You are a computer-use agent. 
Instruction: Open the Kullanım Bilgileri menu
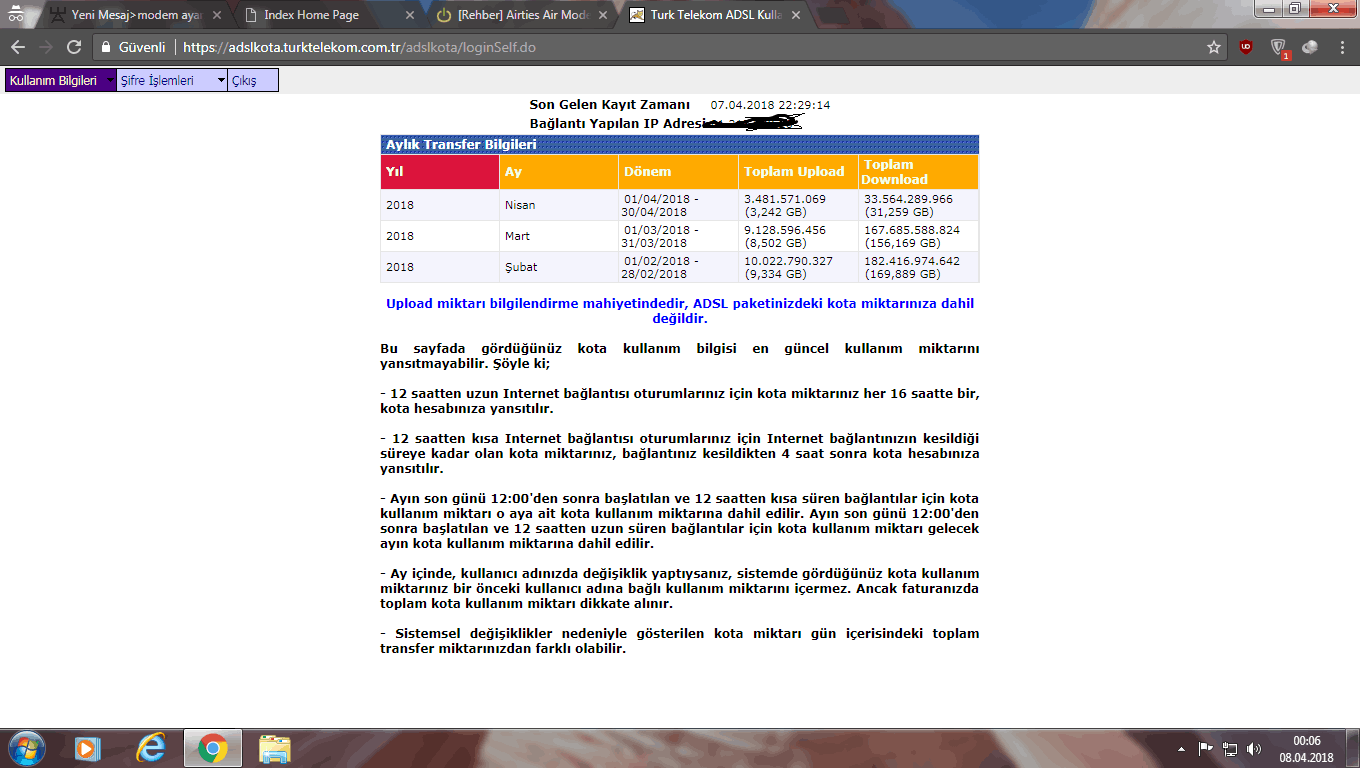[x=61, y=81]
